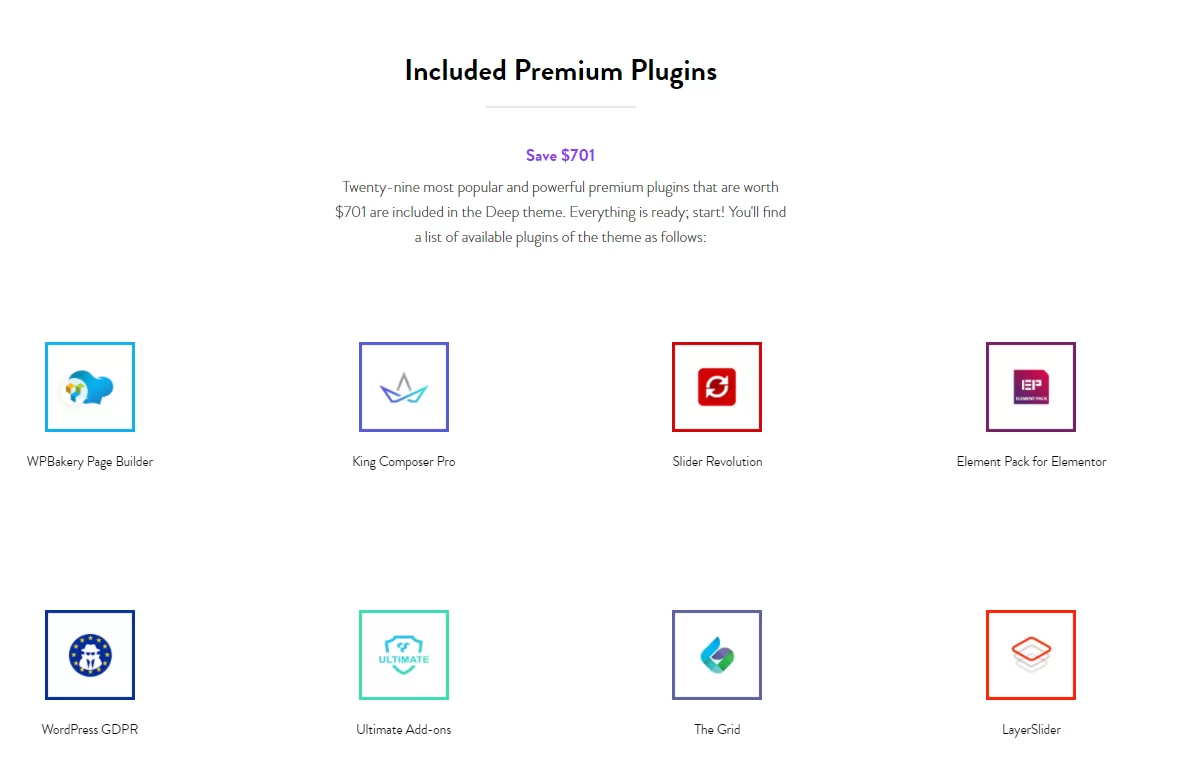Click the Included Premium Plugins heading
This screenshot has height=784, width=1177.
pyautogui.click(x=560, y=71)
